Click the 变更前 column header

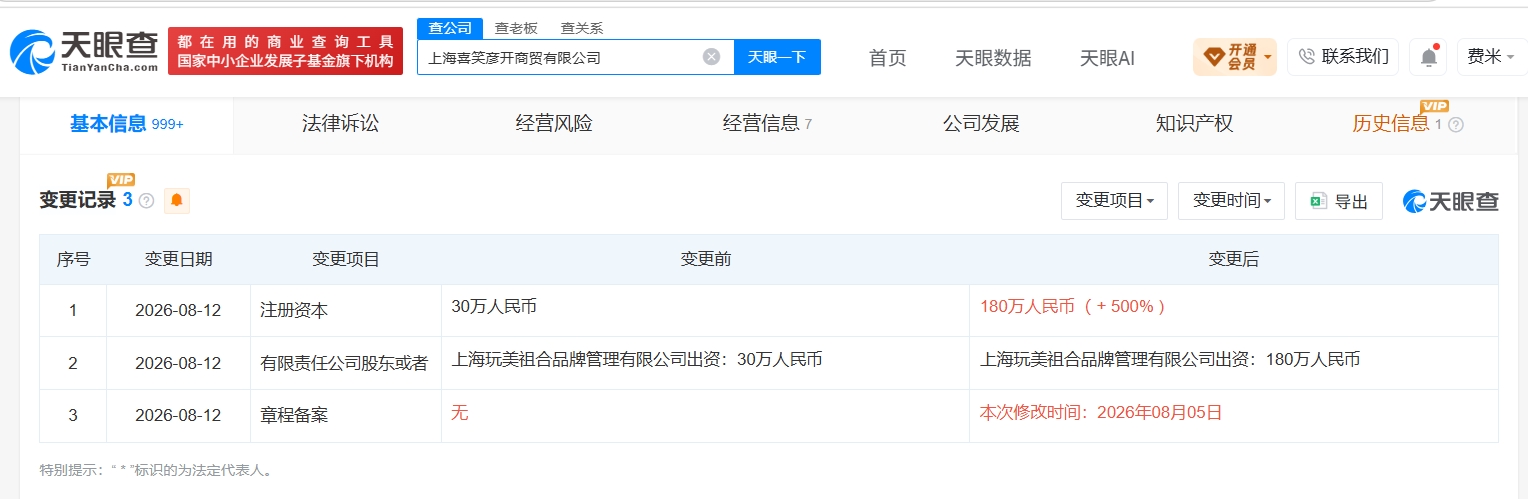pyautogui.click(x=705, y=260)
